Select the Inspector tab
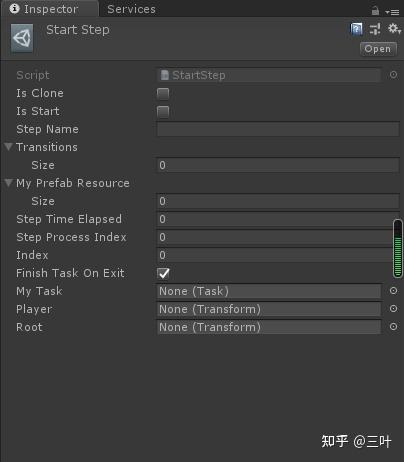 click(x=50, y=9)
